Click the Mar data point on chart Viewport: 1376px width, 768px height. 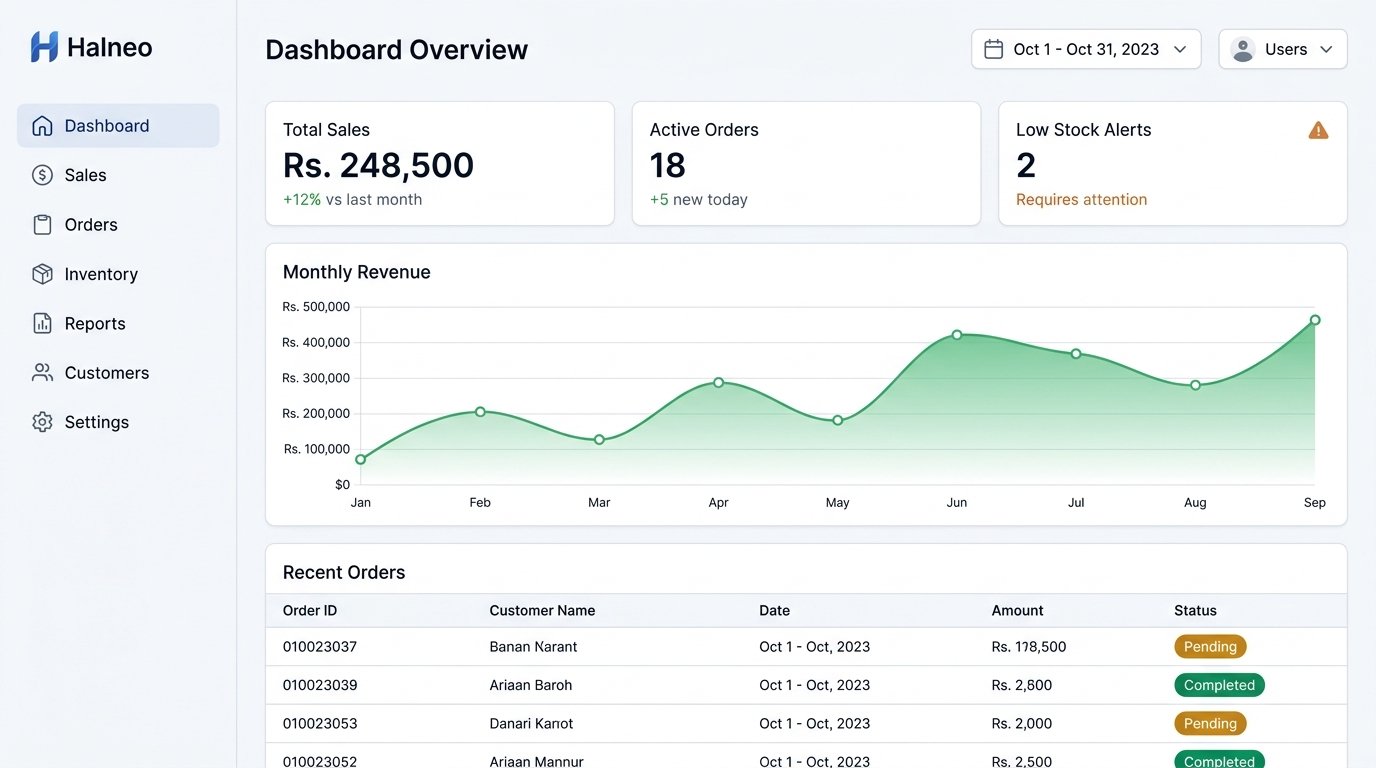(599, 440)
